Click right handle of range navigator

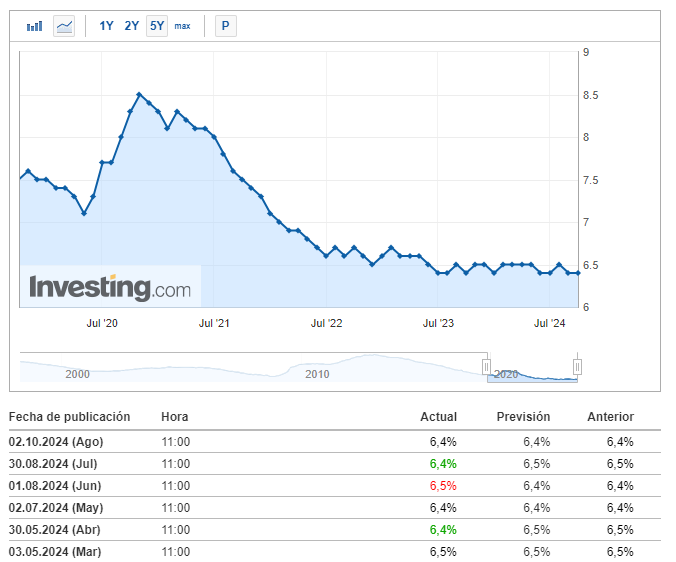point(577,367)
